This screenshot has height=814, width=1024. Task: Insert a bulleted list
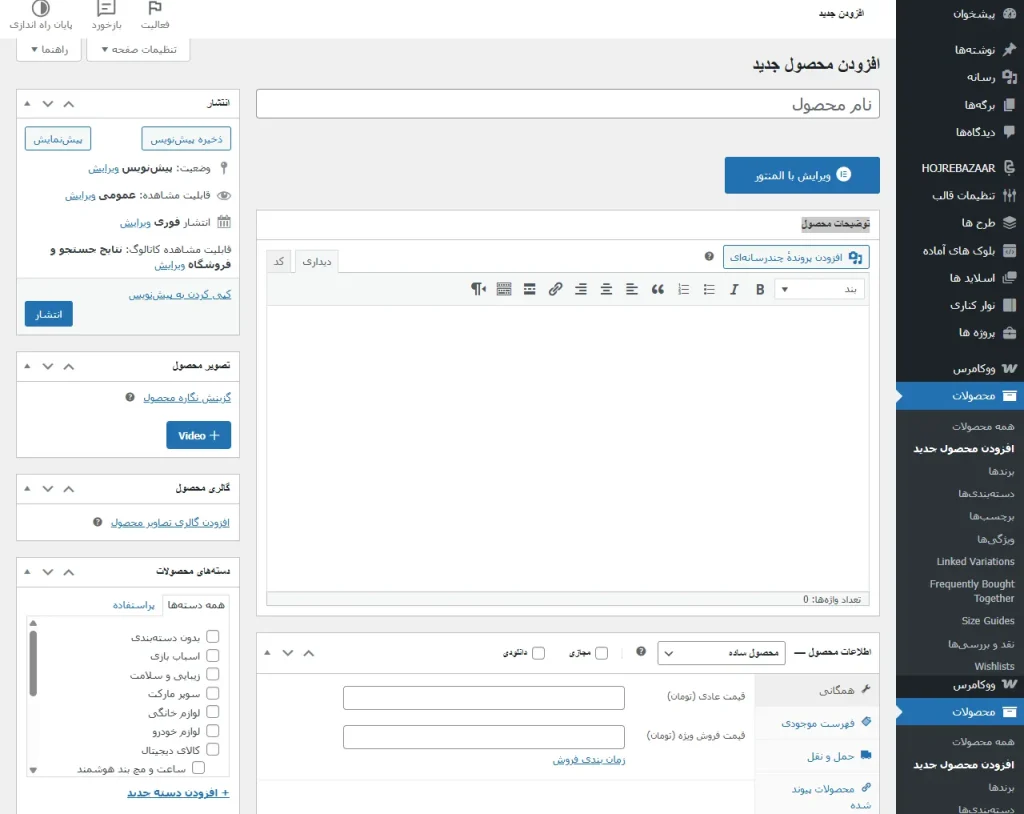click(709, 289)
